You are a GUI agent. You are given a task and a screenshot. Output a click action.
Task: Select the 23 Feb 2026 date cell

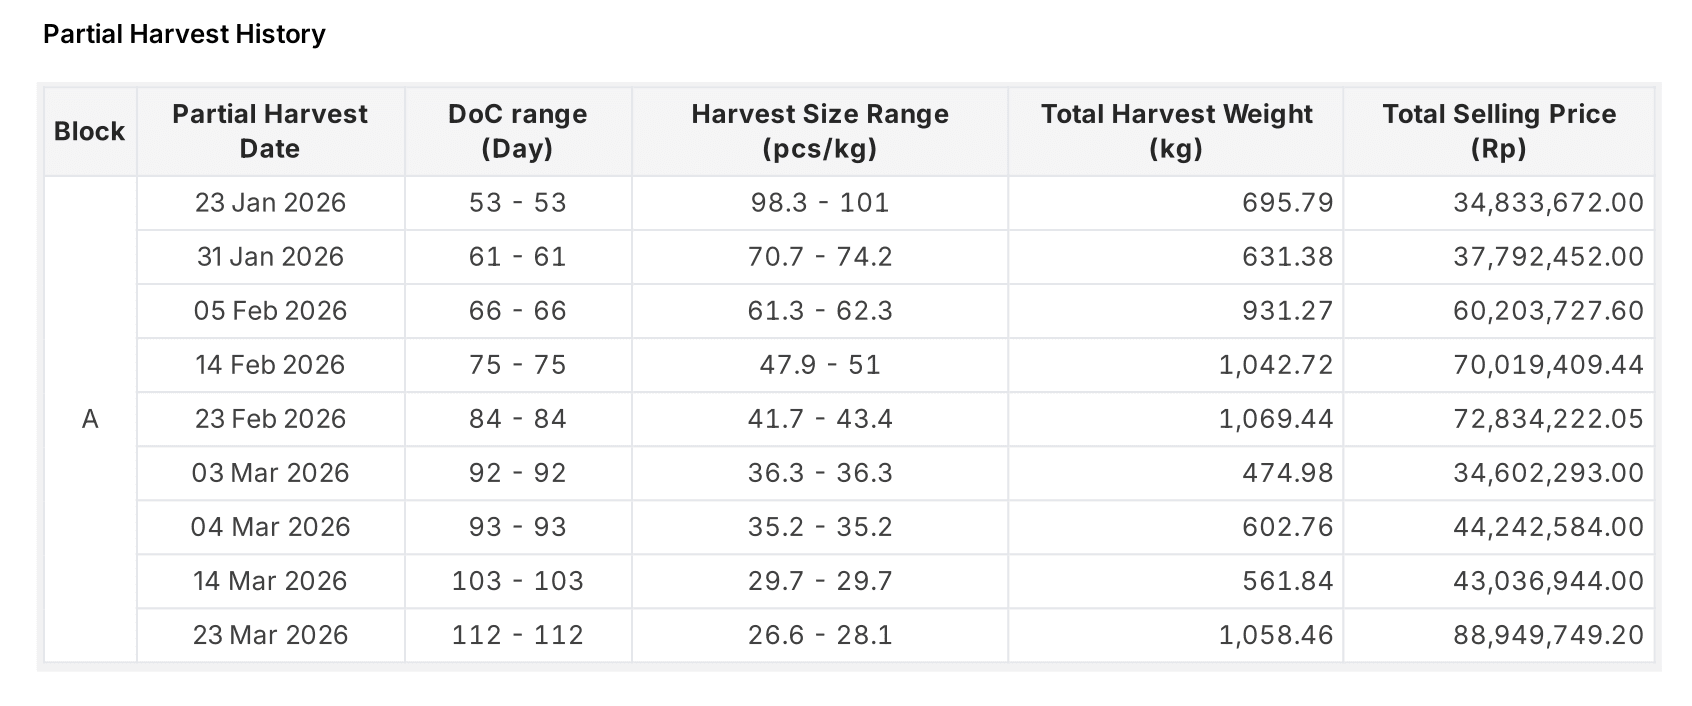pyautogui.click(x=270, y=419)
